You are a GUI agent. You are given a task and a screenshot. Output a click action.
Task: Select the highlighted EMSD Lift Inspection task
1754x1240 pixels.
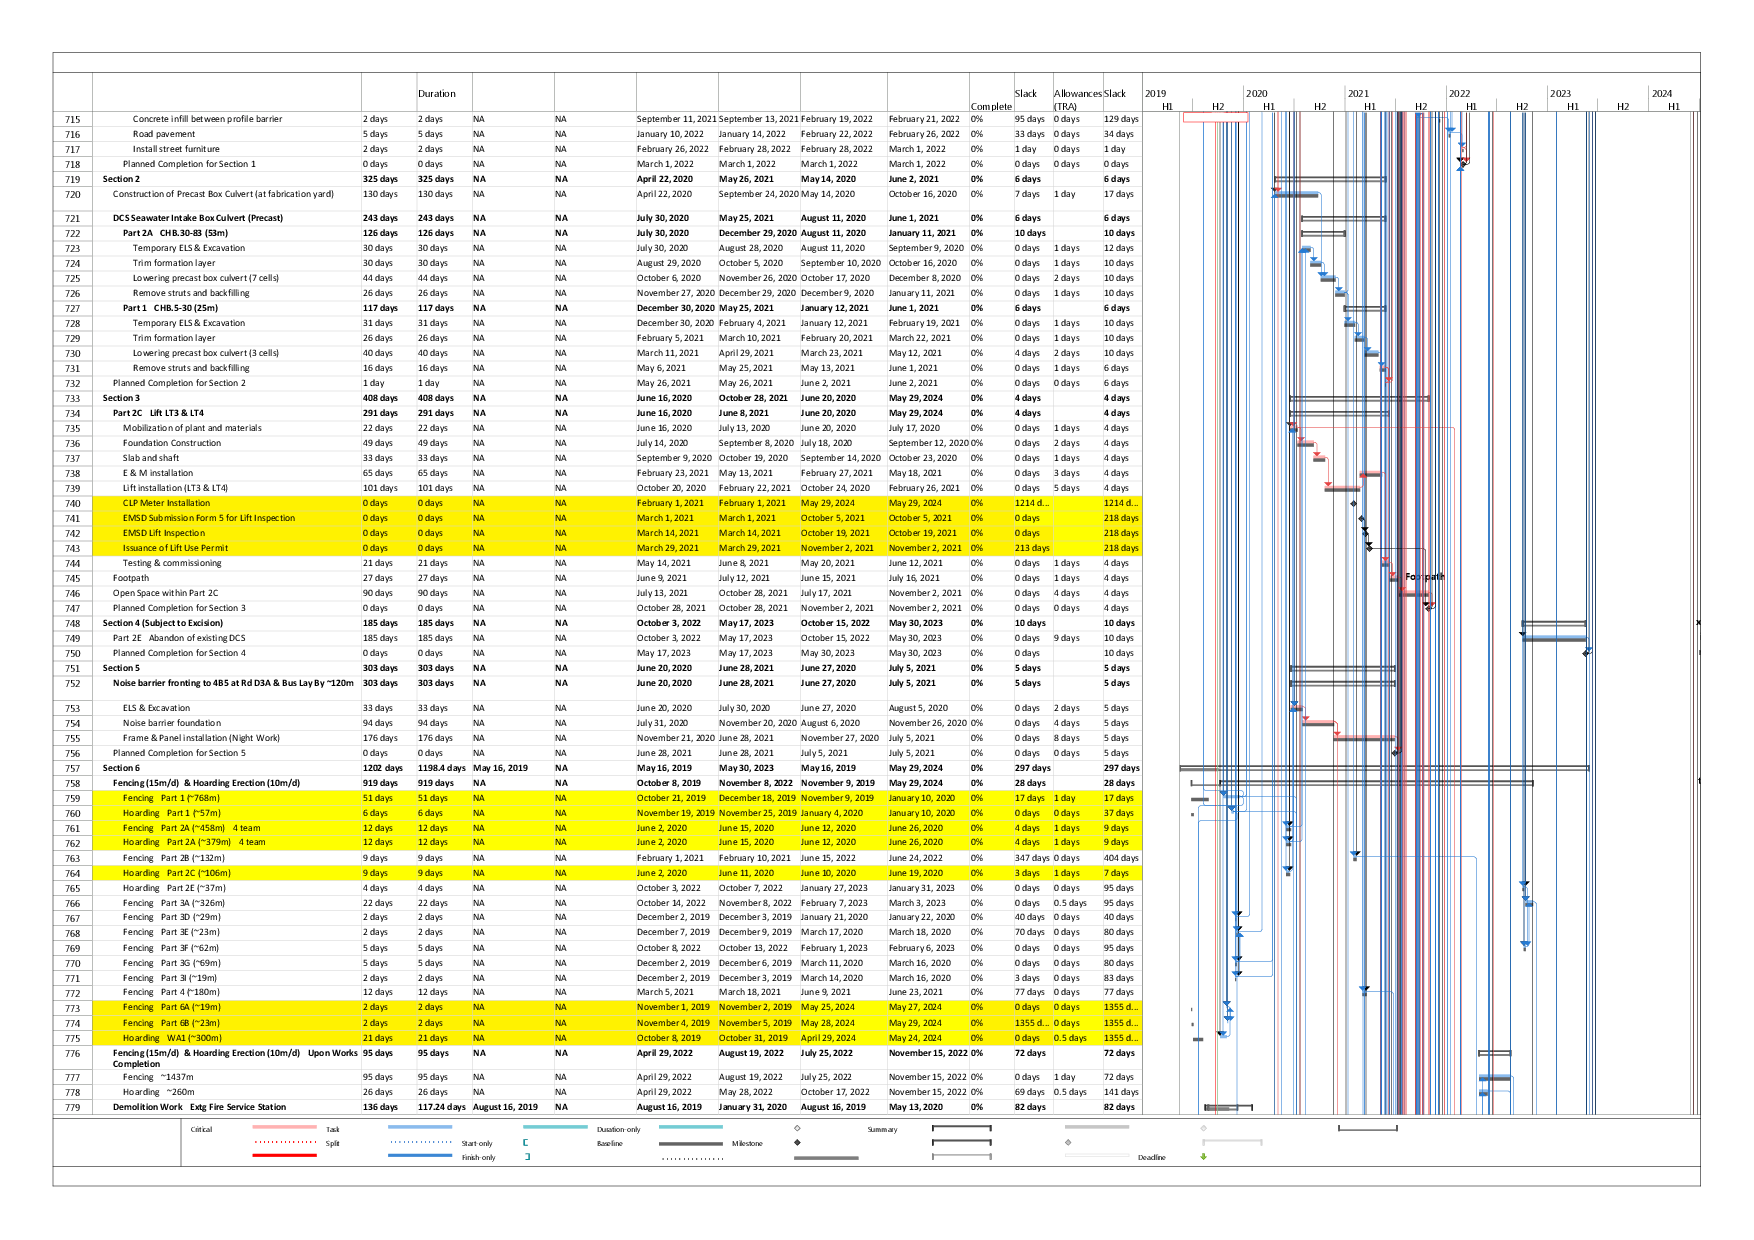point(164,533)
